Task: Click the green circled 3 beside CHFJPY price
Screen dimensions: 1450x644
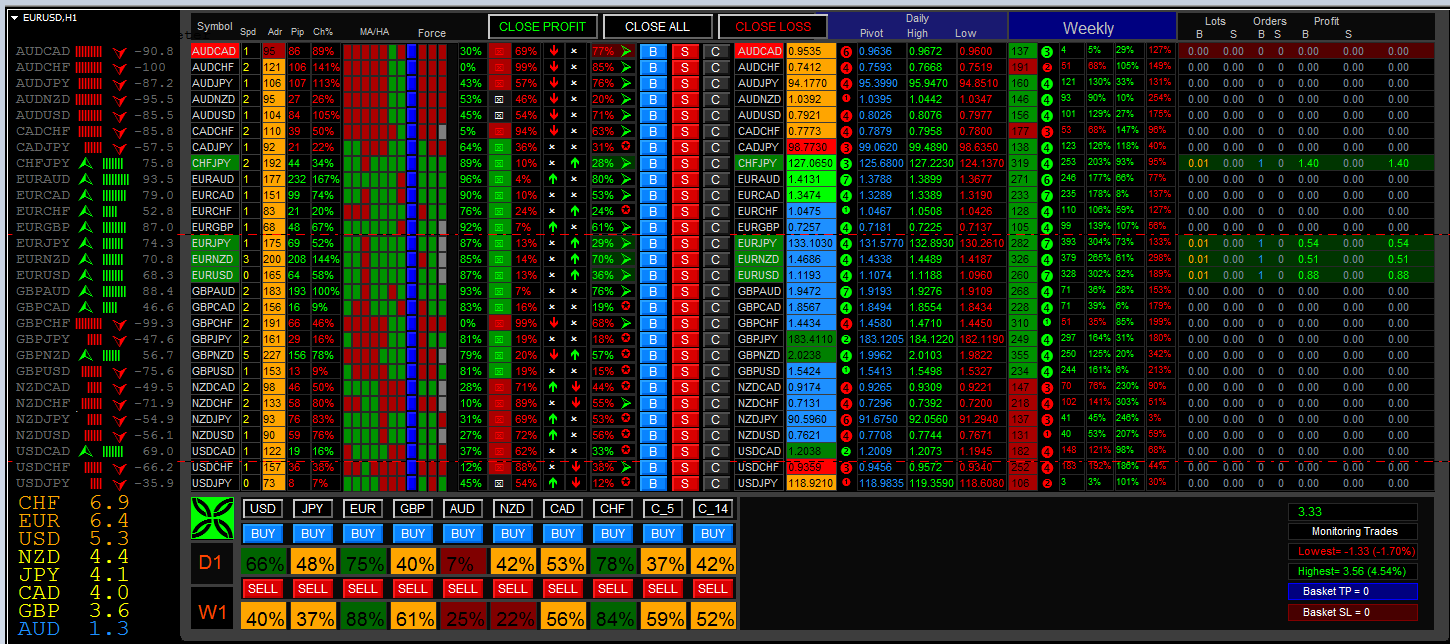Action: [846, 163]
